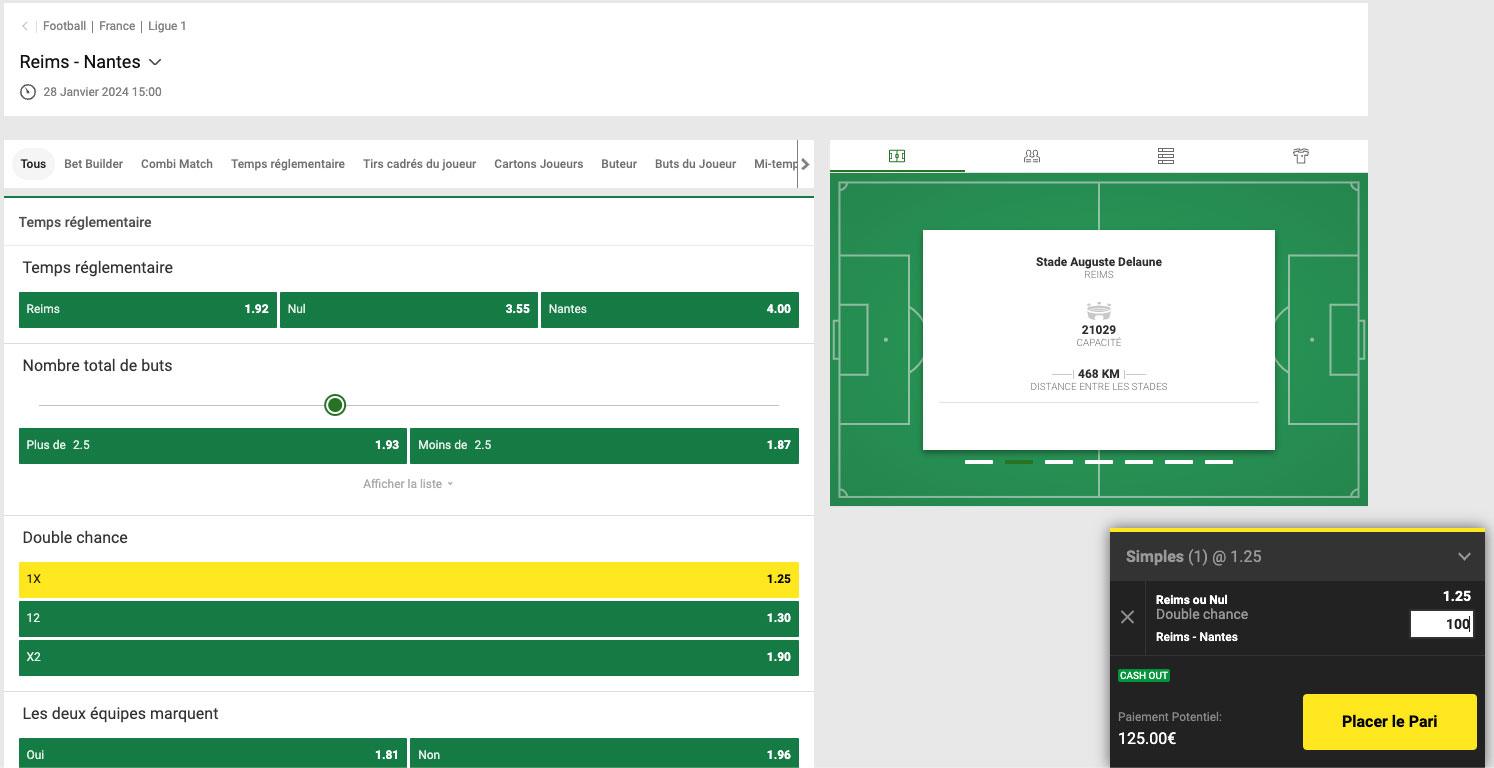
Task: Open the Buts du Joueur tab
Action: 695,164
